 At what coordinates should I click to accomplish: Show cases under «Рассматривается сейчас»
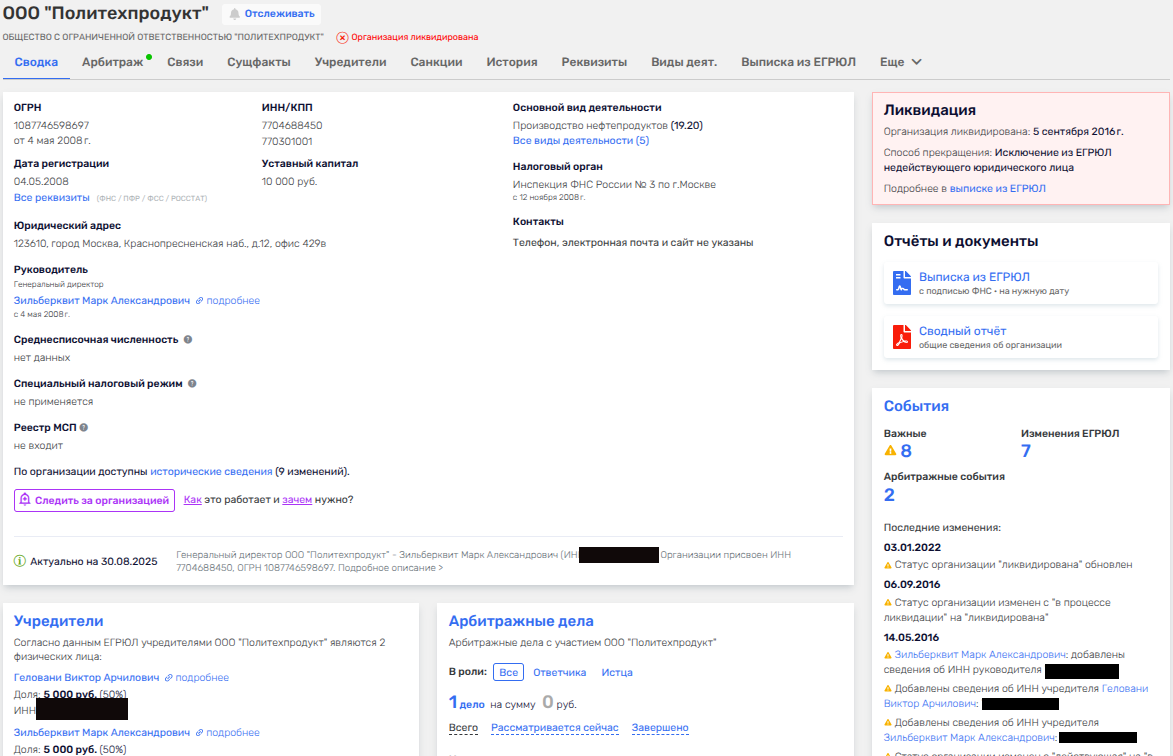pyautogui.click(x=554, y=727)
